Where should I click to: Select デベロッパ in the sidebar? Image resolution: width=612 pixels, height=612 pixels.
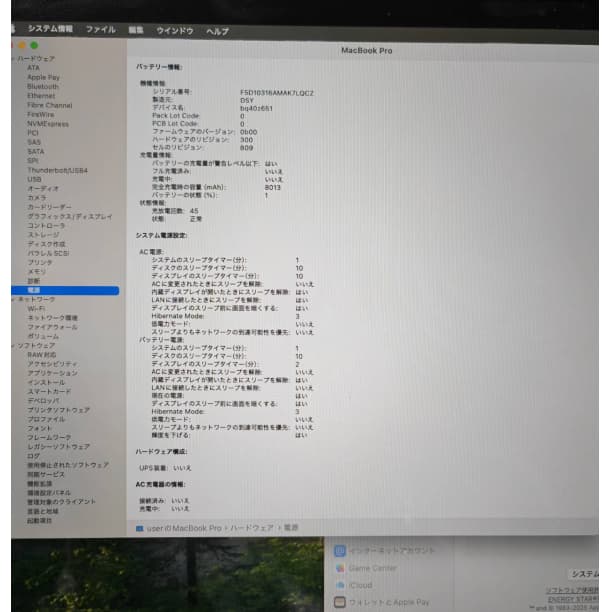(43, 401)
